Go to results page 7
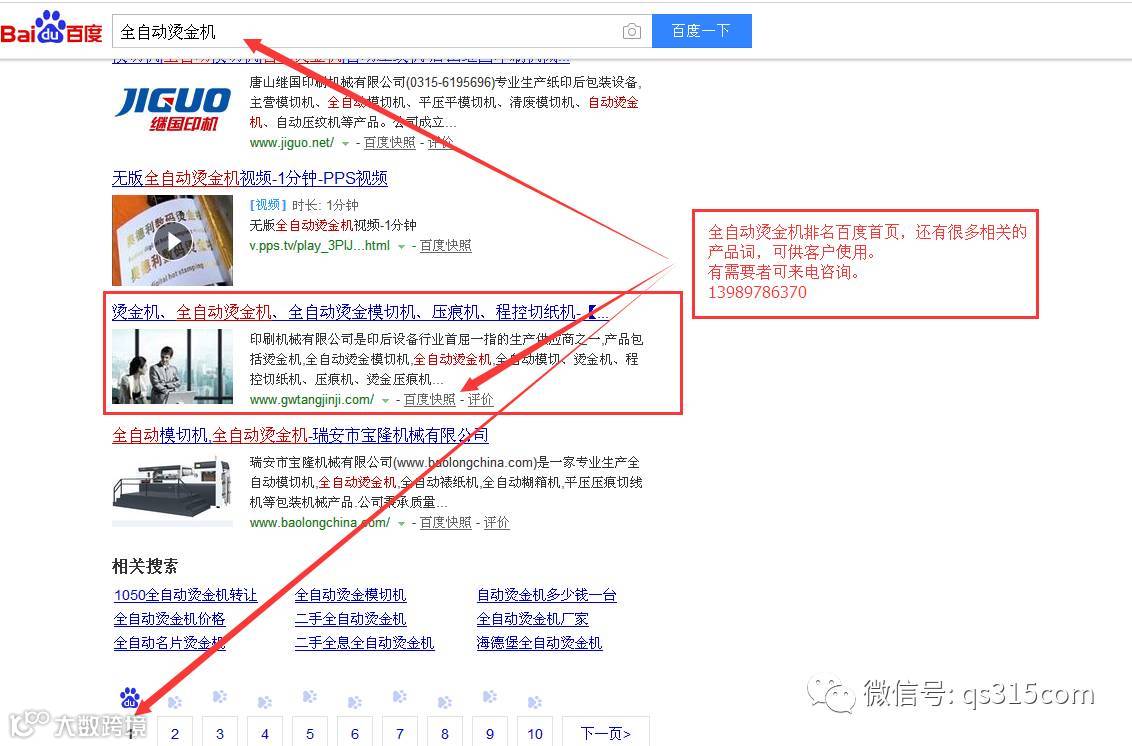Image resolution: width=1132 pixels, height=746 pixels. click(x=400, y=732)
